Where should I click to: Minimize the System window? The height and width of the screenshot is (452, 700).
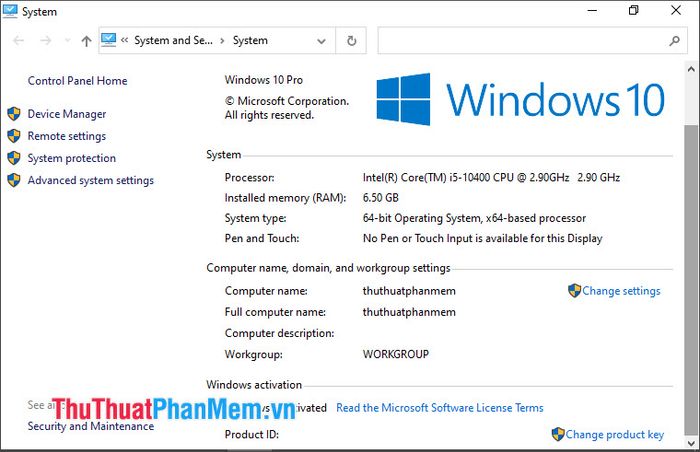click(x=592, y=11)
